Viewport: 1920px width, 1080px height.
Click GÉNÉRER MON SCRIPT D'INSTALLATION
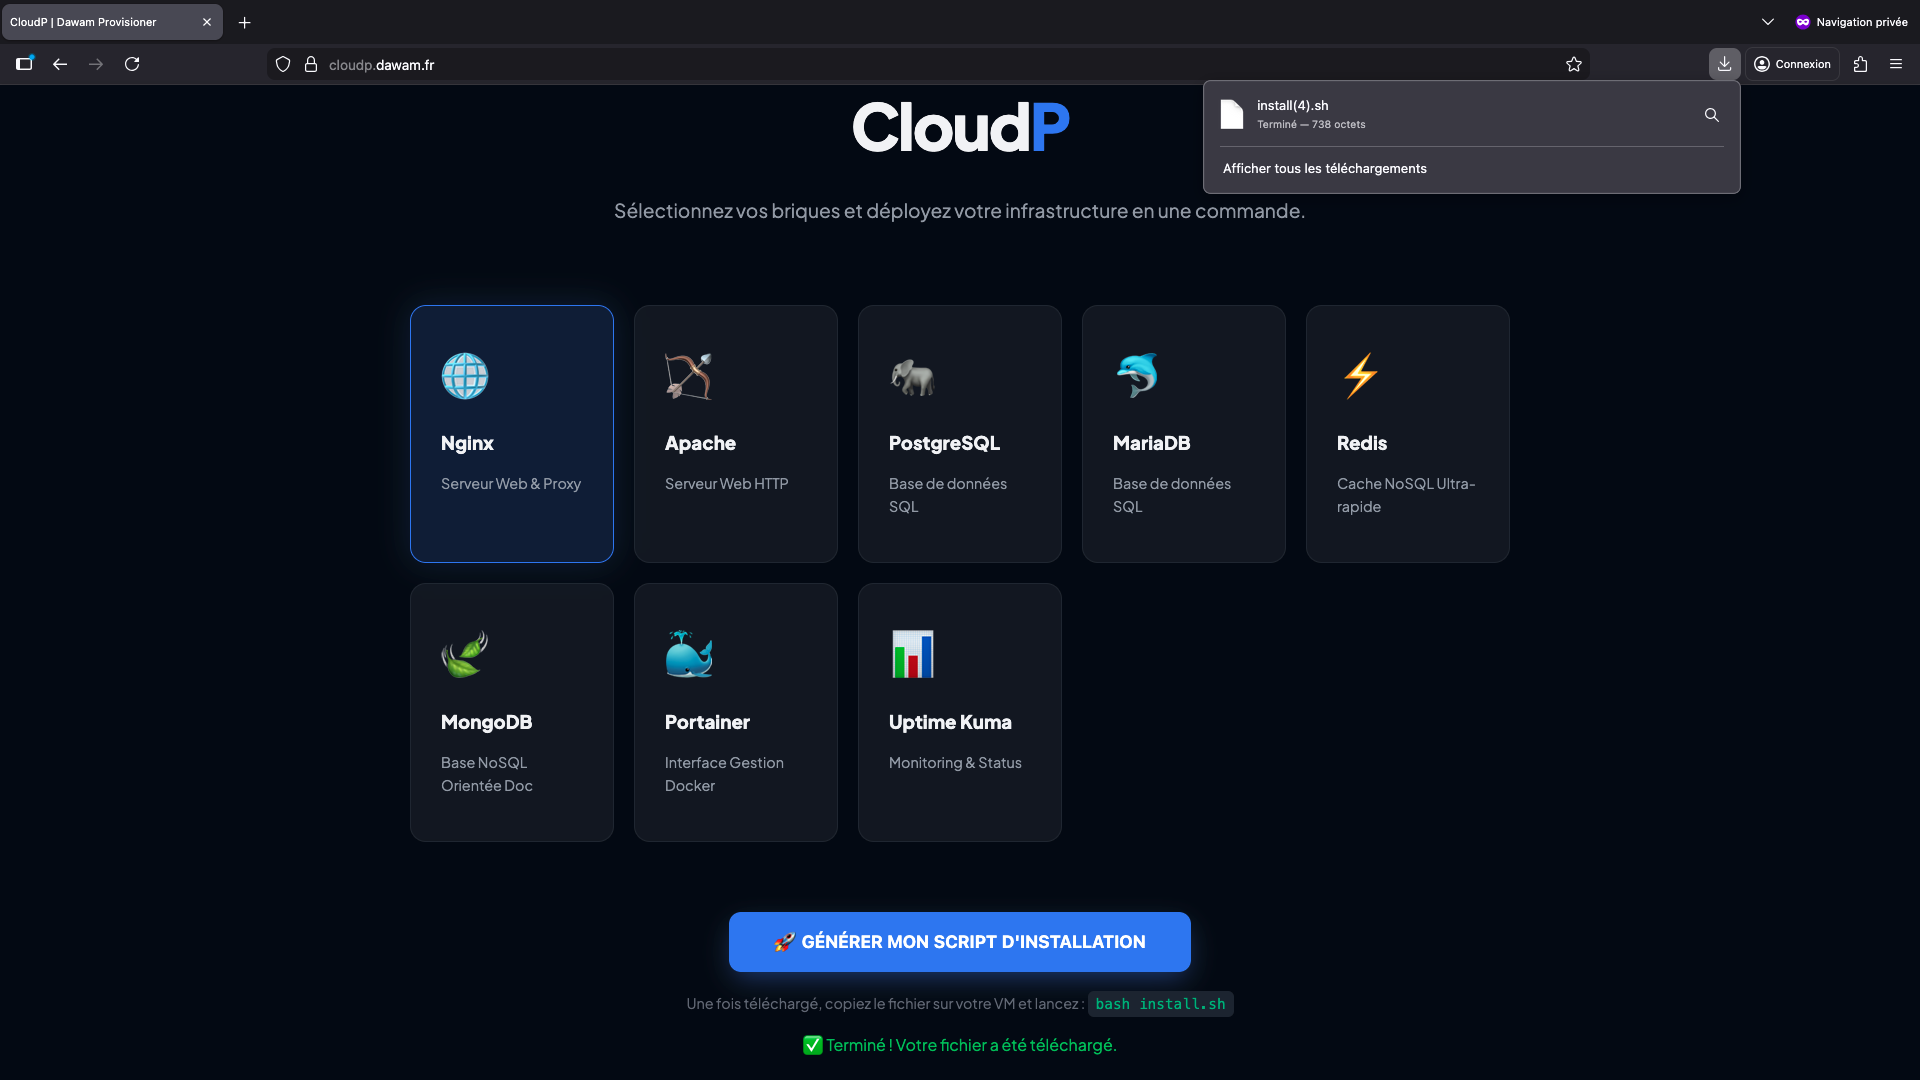(959, 941)
